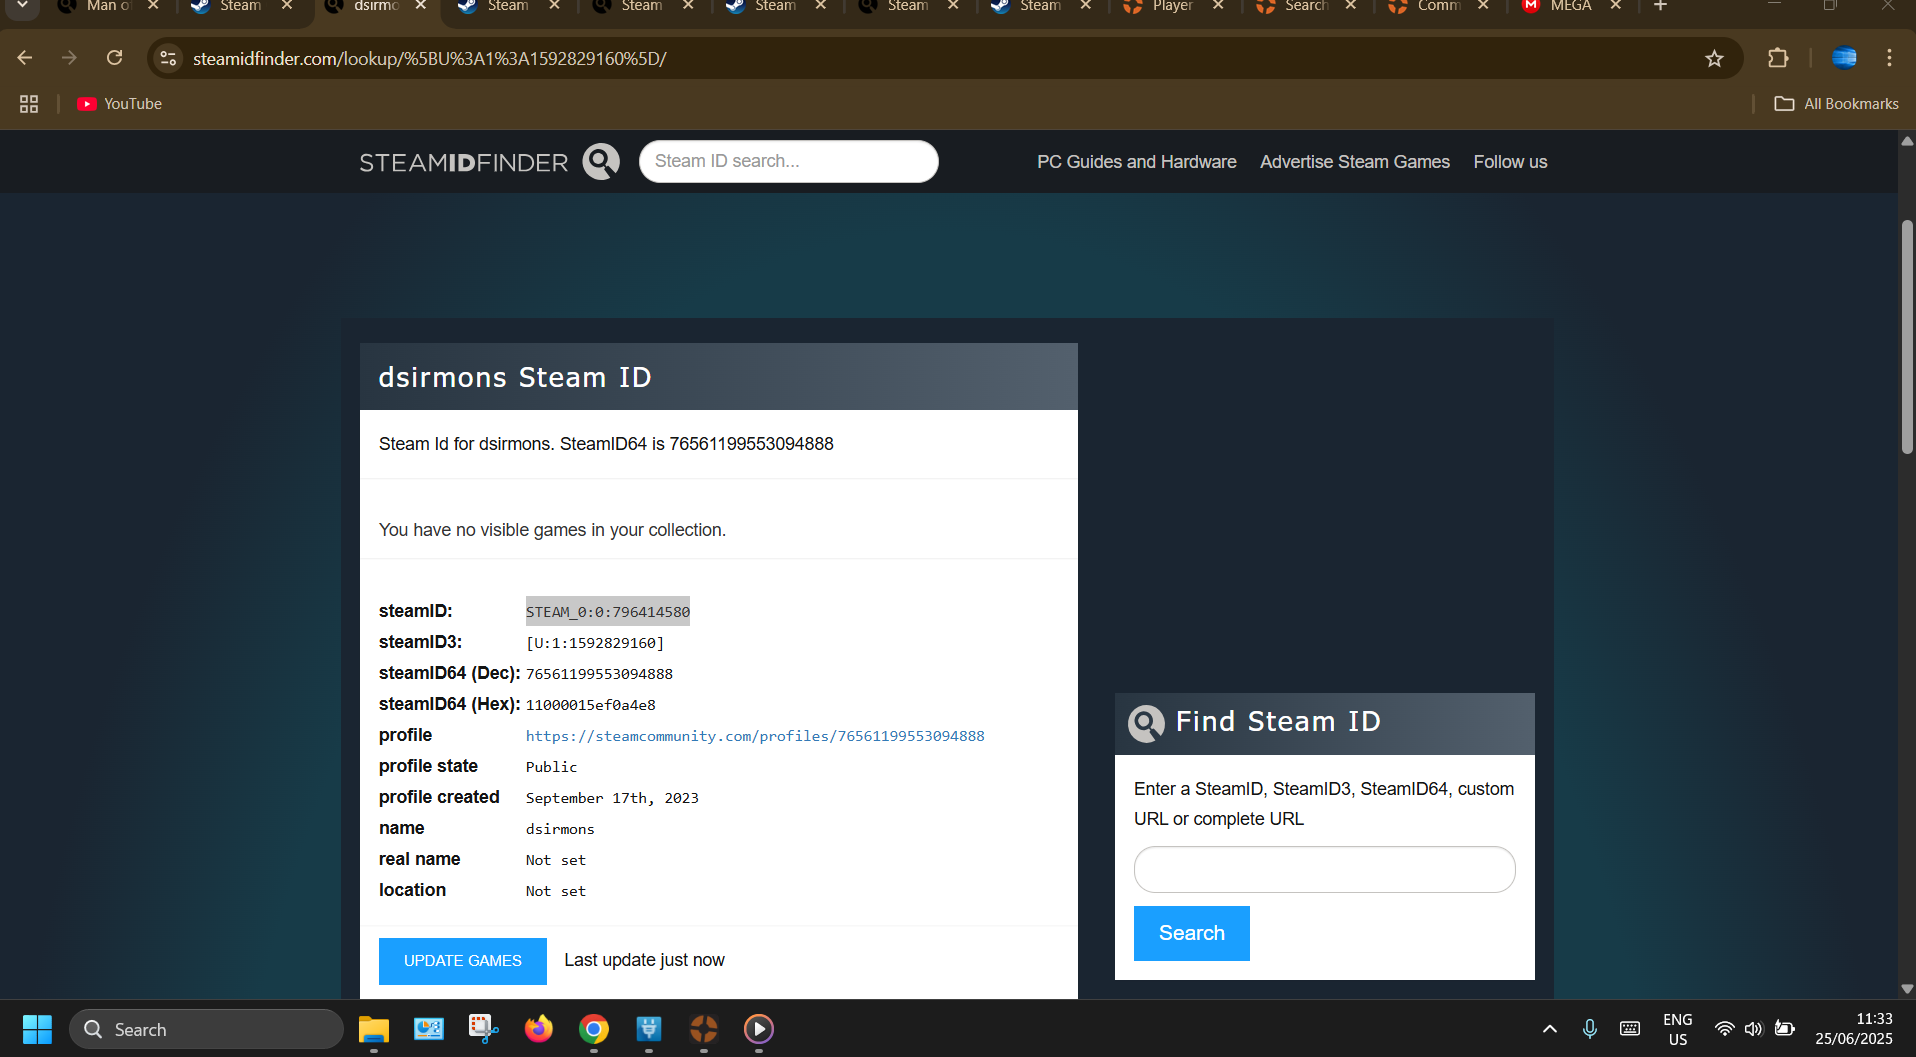Select the steamID64 Dec value 76561199553094888
This screenshot has width=1916, height=1057.
[599, 674]
